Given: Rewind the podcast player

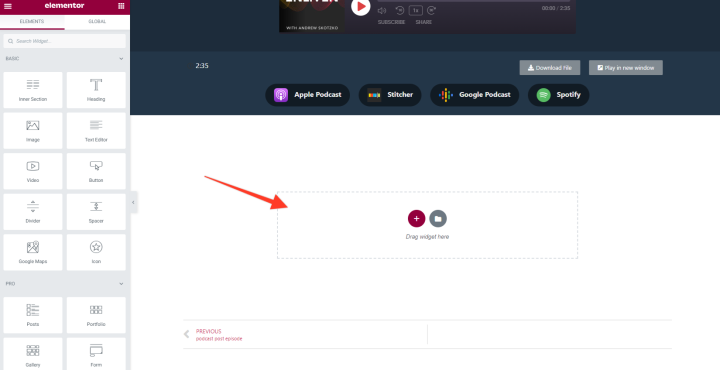Looking at the screenshot, I should coord(399,10).
